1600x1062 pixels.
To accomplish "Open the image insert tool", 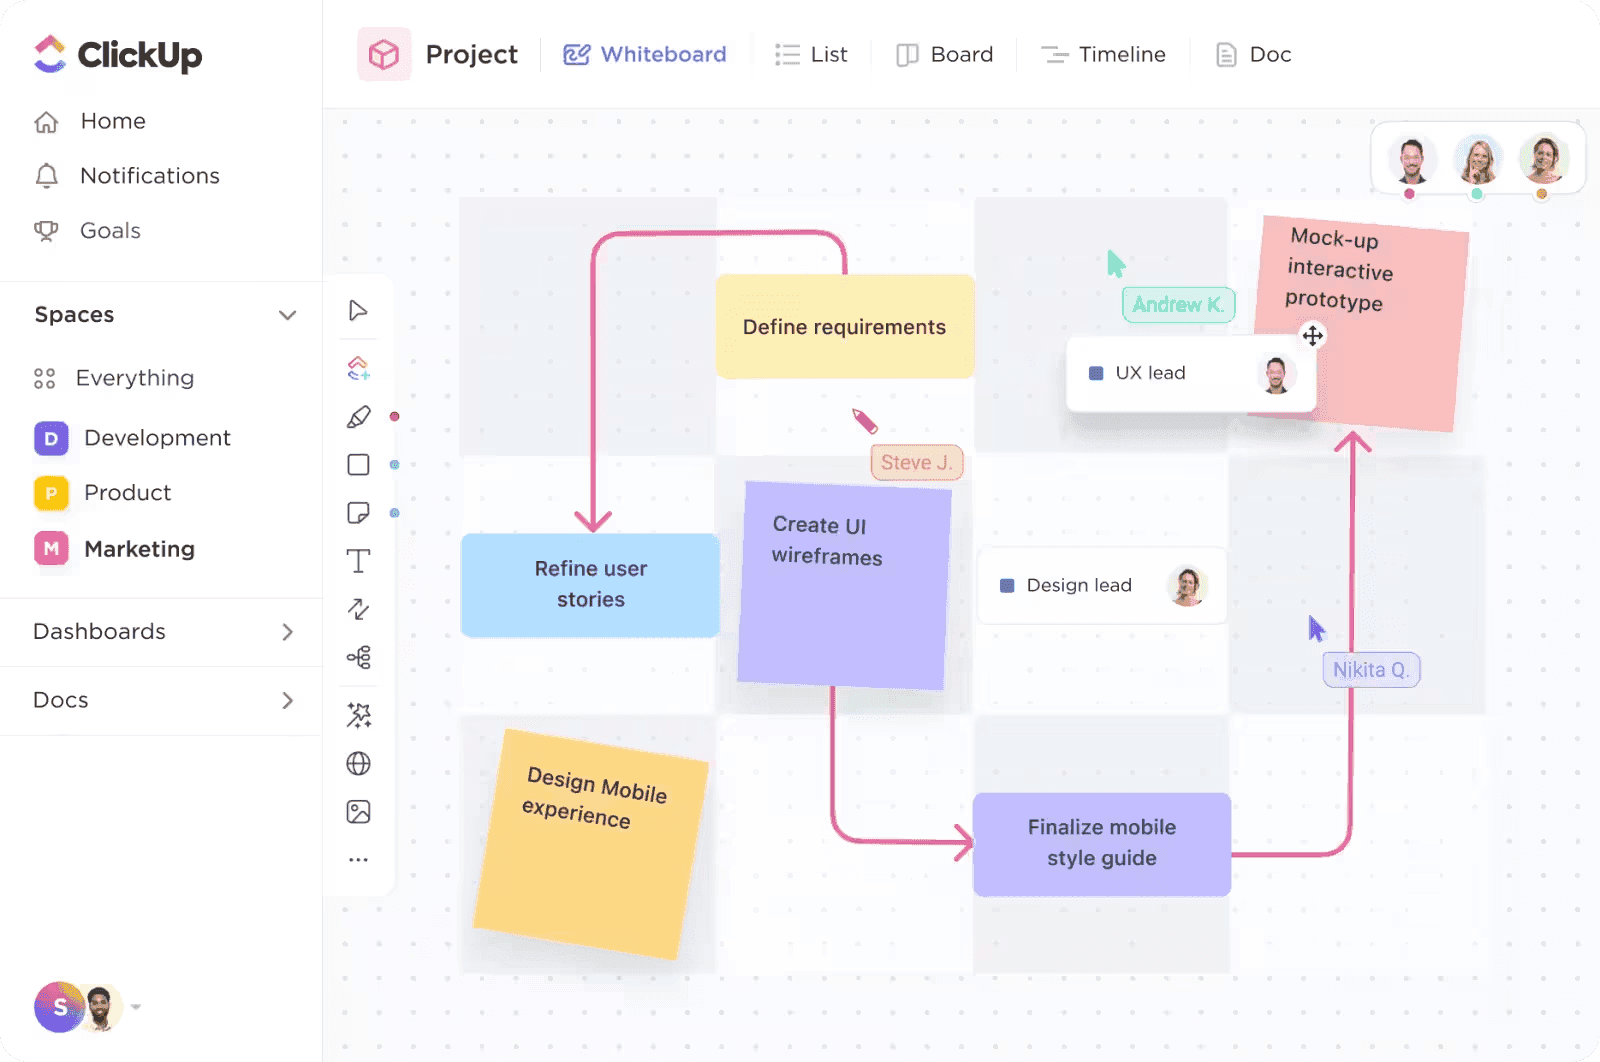I will (x=358, y=811).
